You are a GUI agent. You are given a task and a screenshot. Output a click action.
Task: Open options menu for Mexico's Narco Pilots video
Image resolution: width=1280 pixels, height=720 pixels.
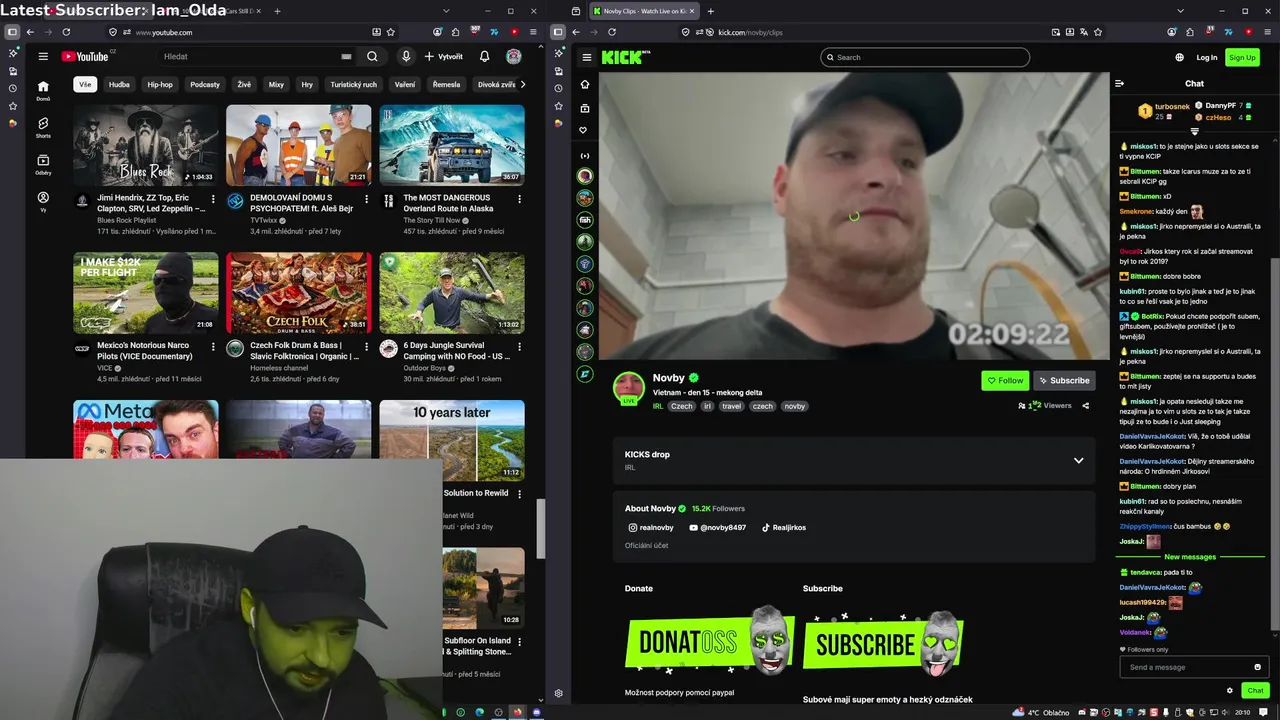point(213,346)
